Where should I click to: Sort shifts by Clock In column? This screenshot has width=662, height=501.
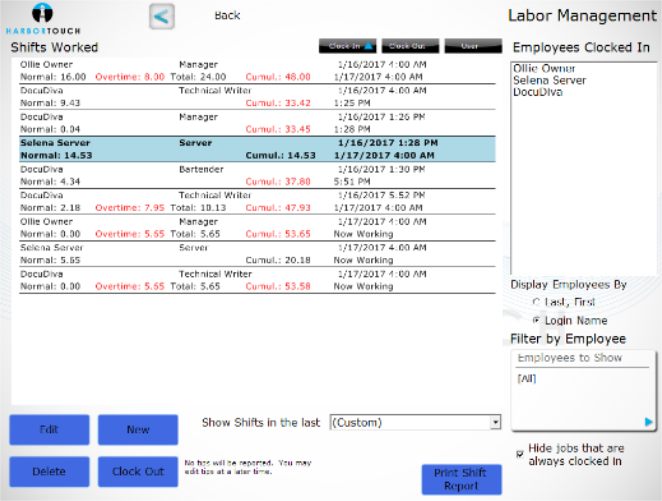point(347,46)
